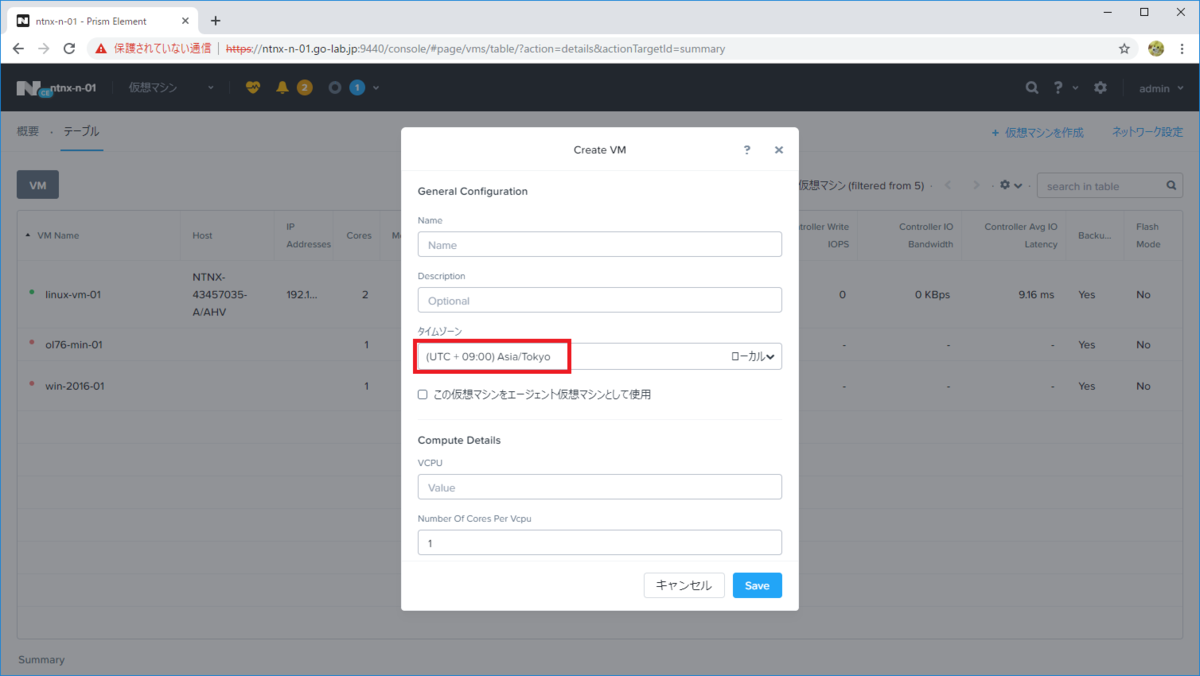Open the ネットワーク設定 link
Image resolution: width=1200 pixels, height=676 pixels.
[x=1148, y=131]
